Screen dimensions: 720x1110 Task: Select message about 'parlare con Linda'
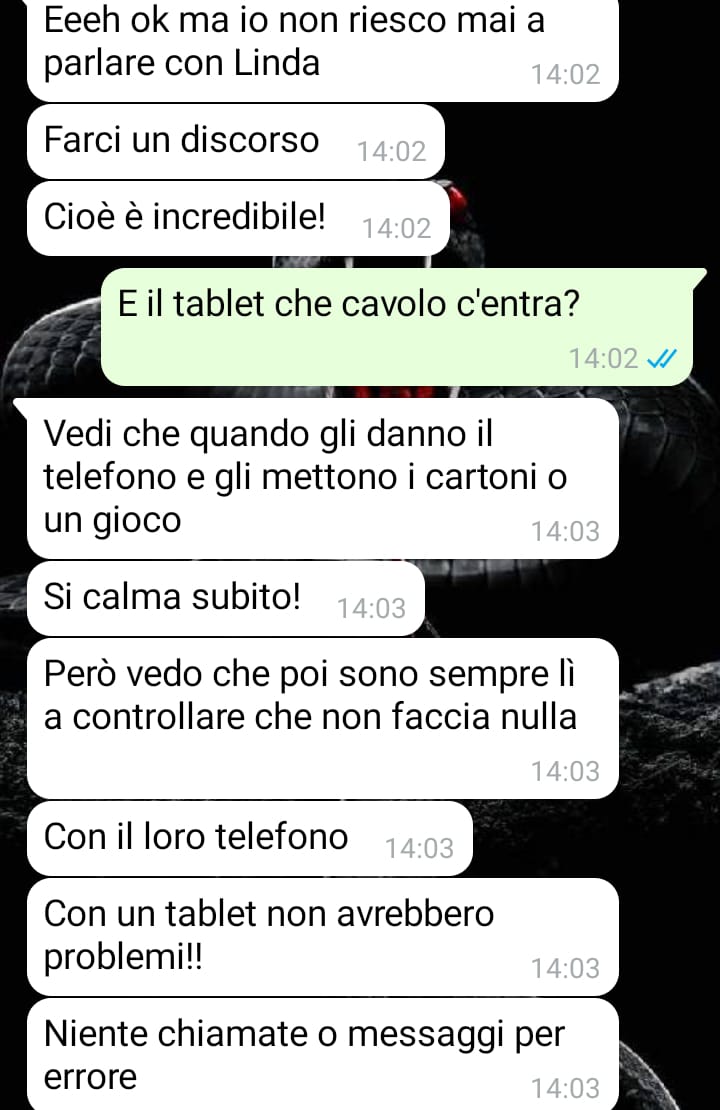click(323, 50)
